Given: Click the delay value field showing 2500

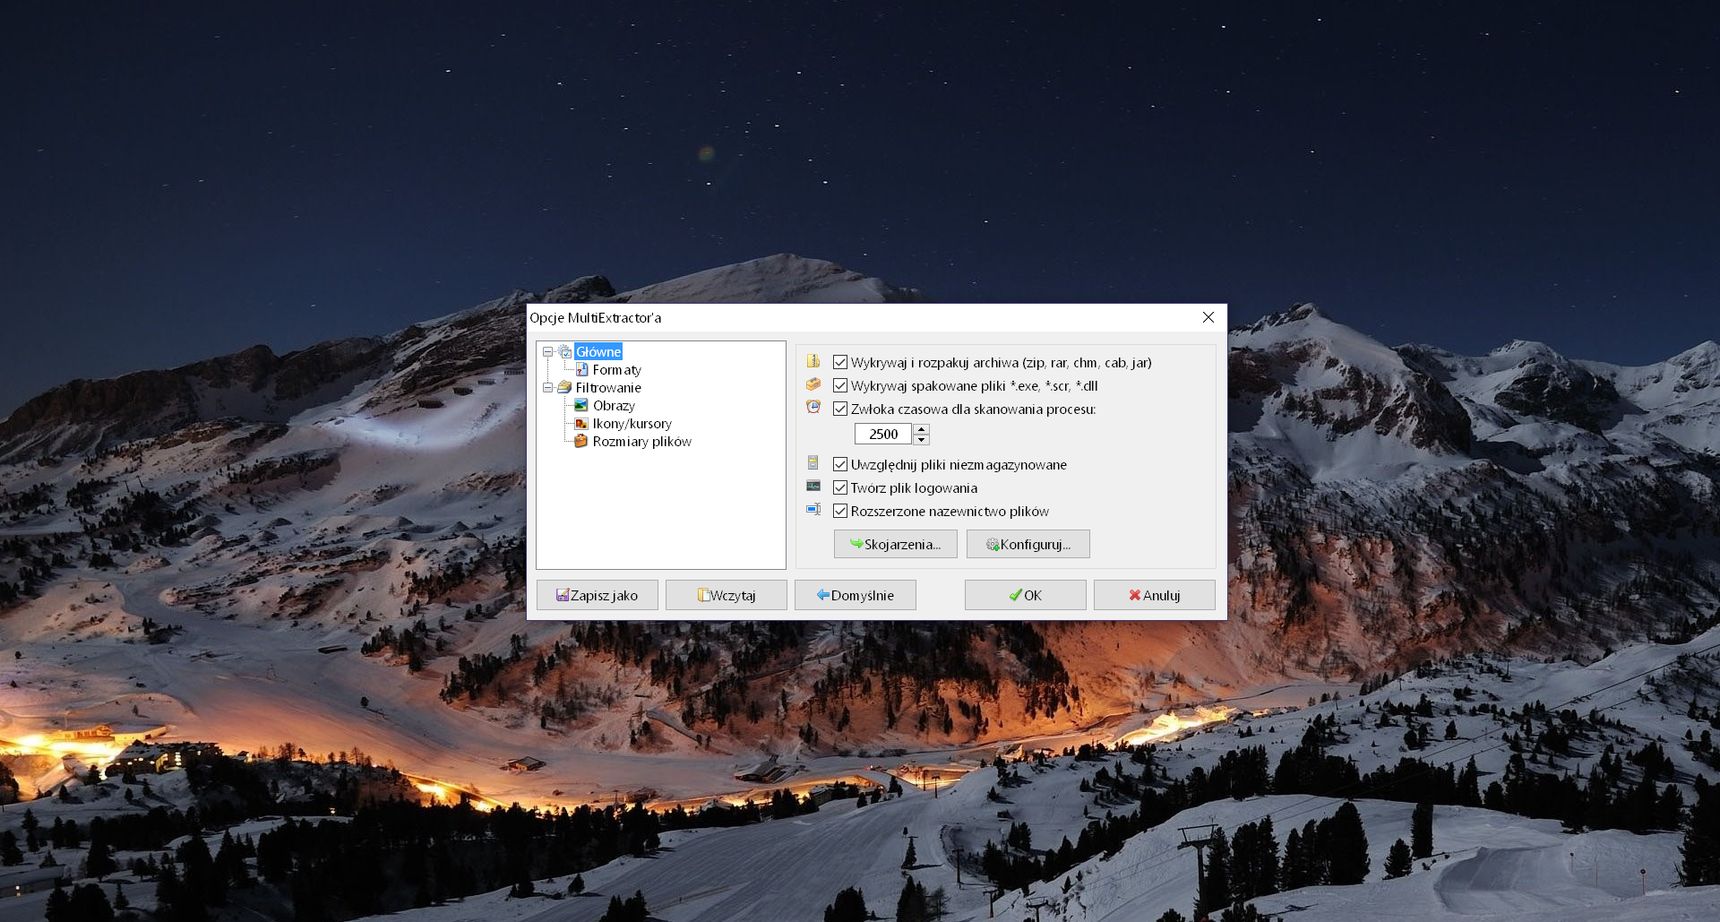Looking at the screenshot, I should point(883,434).
